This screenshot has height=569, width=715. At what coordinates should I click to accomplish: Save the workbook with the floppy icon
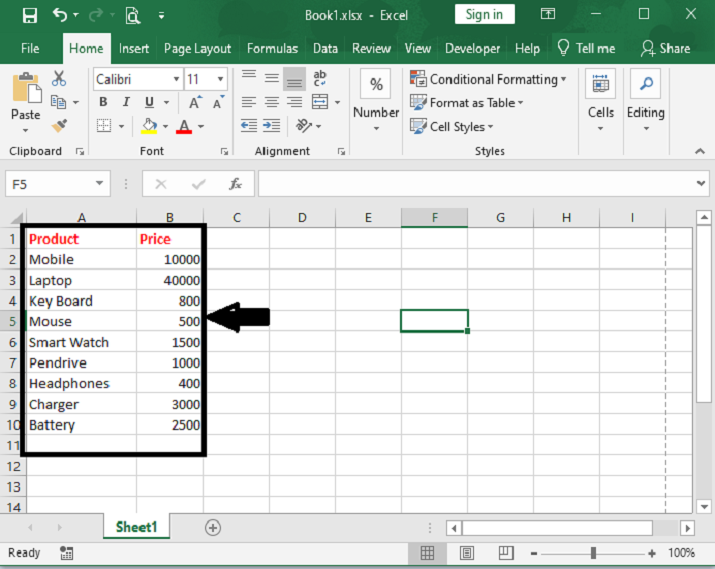click(x=30, y=16)
